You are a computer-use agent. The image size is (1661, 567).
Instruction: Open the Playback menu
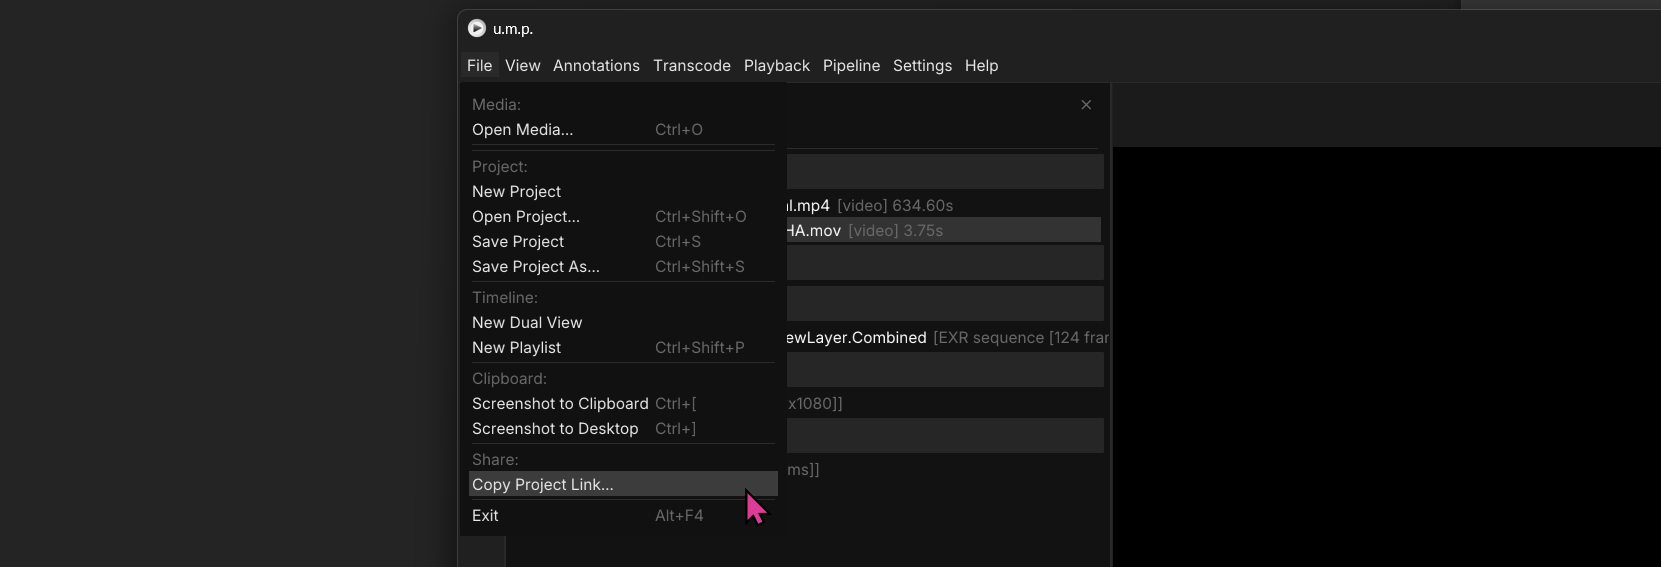tap(776, 66)
